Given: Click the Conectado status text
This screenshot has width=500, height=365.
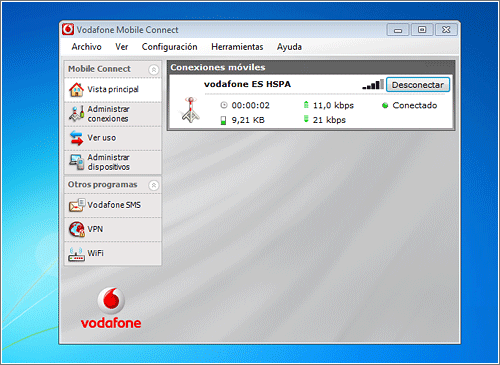Looking at the screenshot, I should pos(415,105).
